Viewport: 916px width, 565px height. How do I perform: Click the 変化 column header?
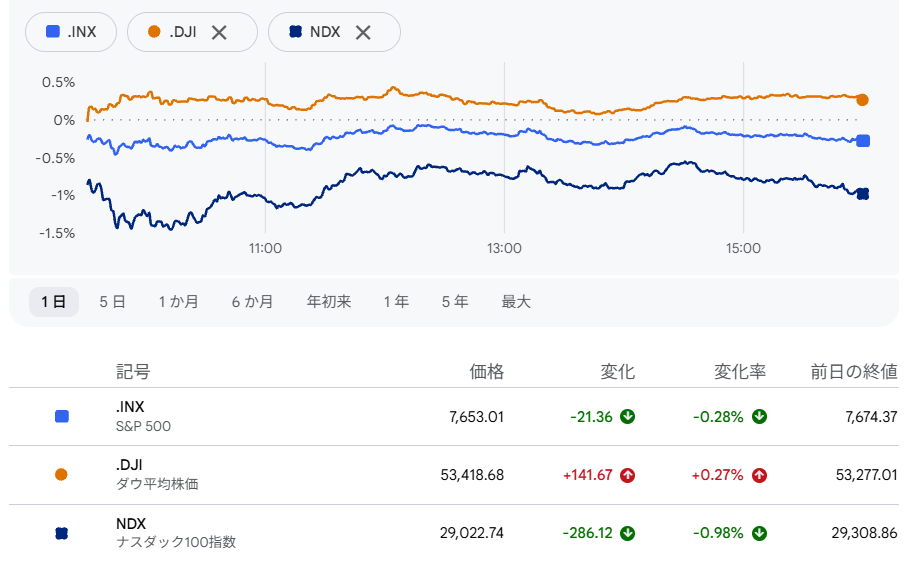click(617, 372)
